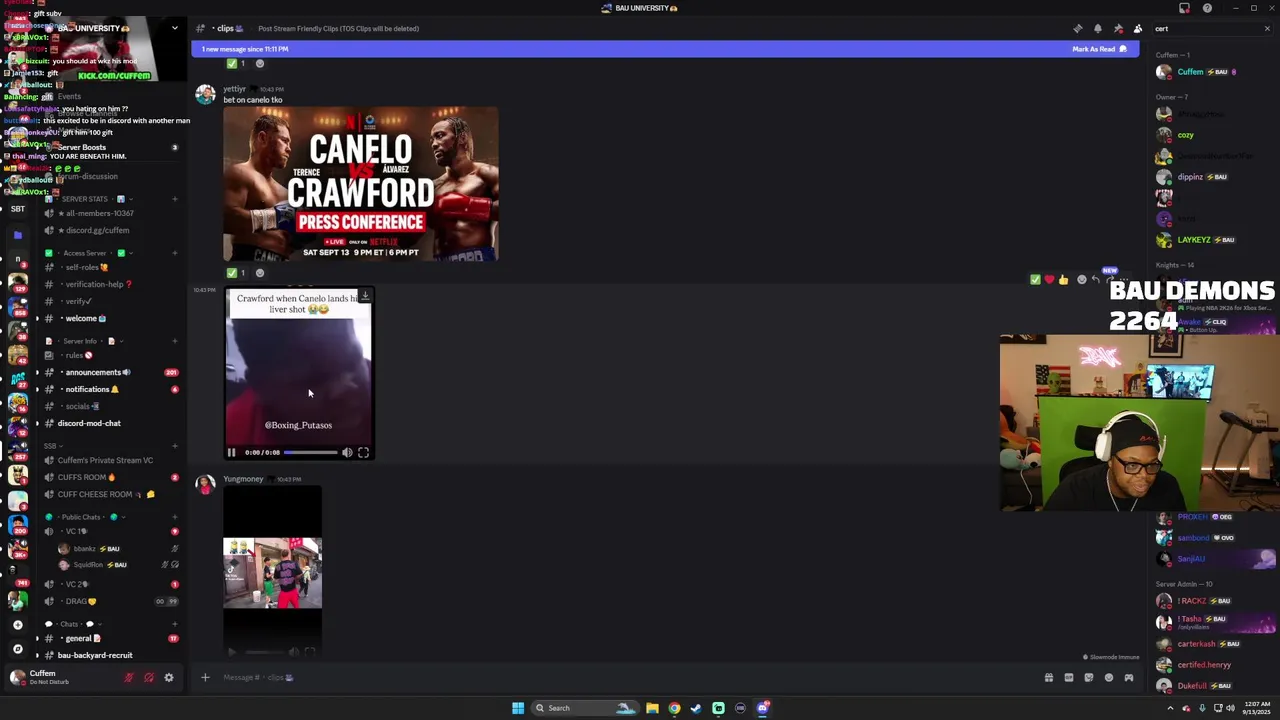Screen dimensions: 1280x720
Task: Open User Settings gear
Action: tap(169, 678)
